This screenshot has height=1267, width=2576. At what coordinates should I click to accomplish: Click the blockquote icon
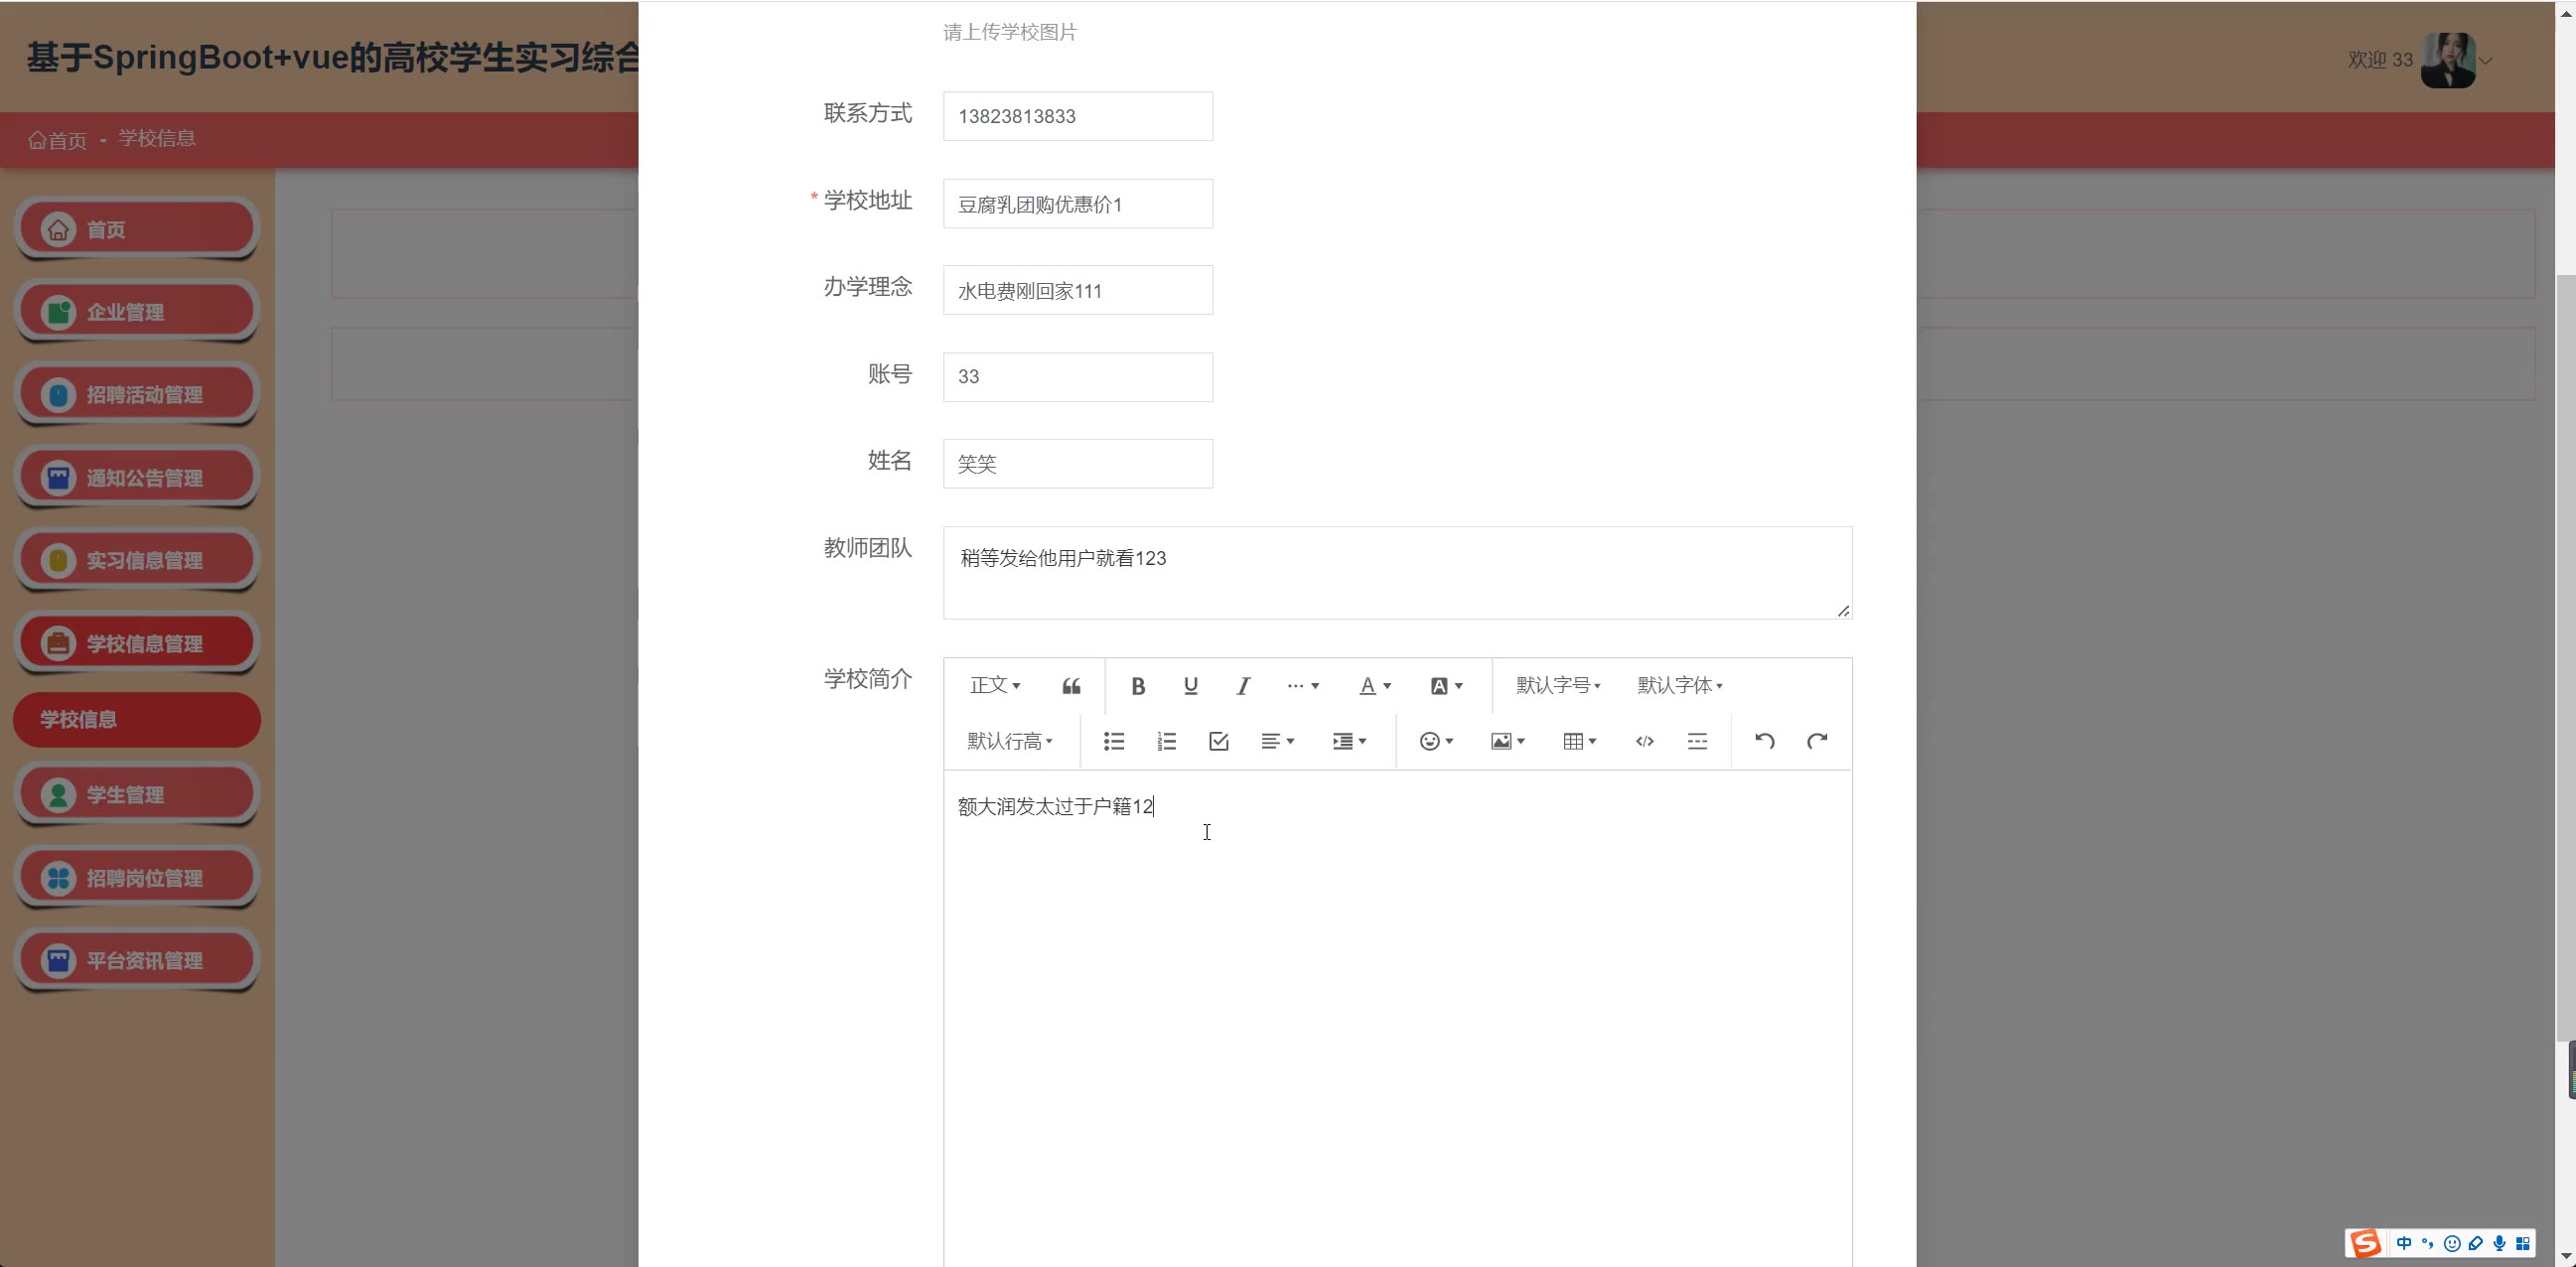[x=1071, y=686]
